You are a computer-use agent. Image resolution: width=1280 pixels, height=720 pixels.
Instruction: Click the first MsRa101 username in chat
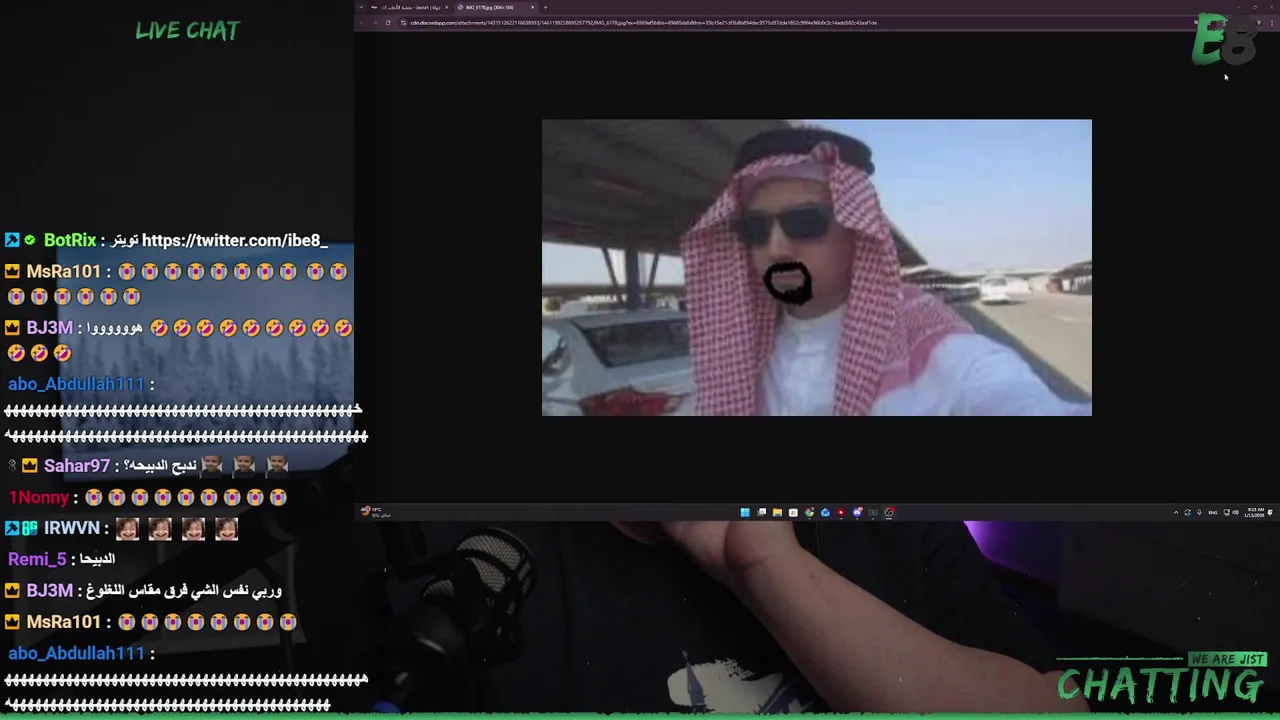(x=64, y=271)
